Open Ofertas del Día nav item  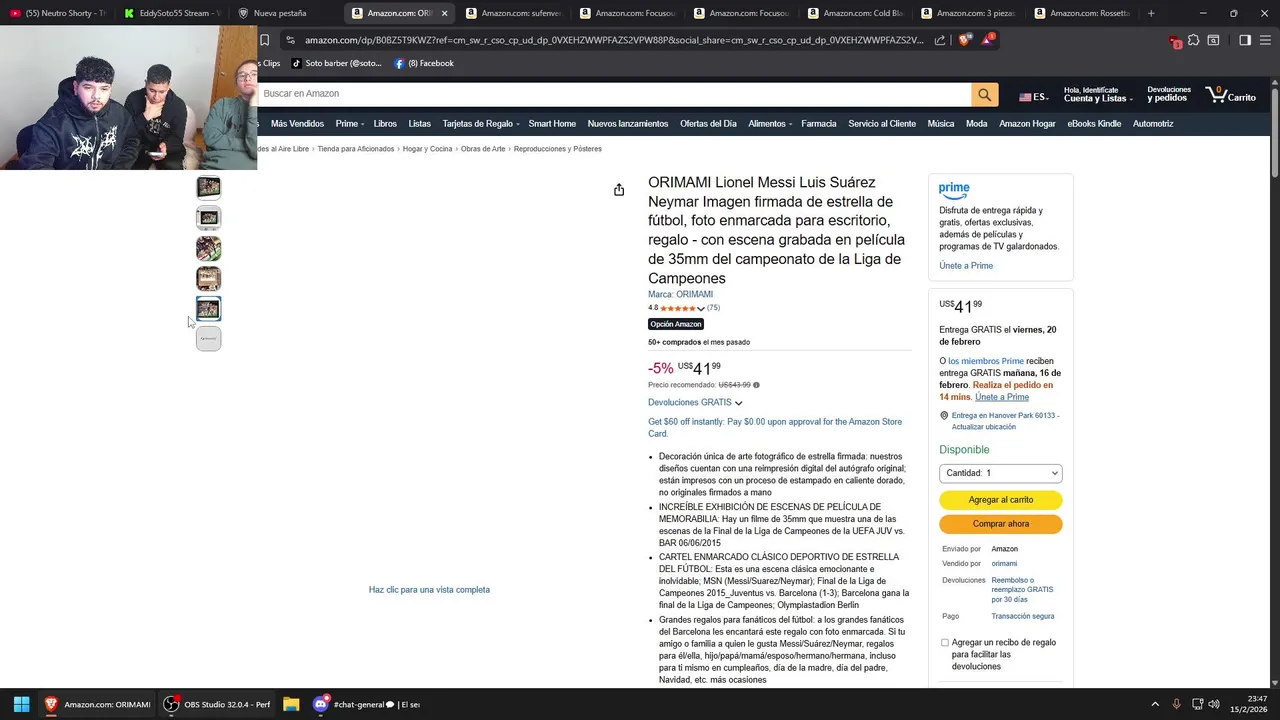click(708, 124)
